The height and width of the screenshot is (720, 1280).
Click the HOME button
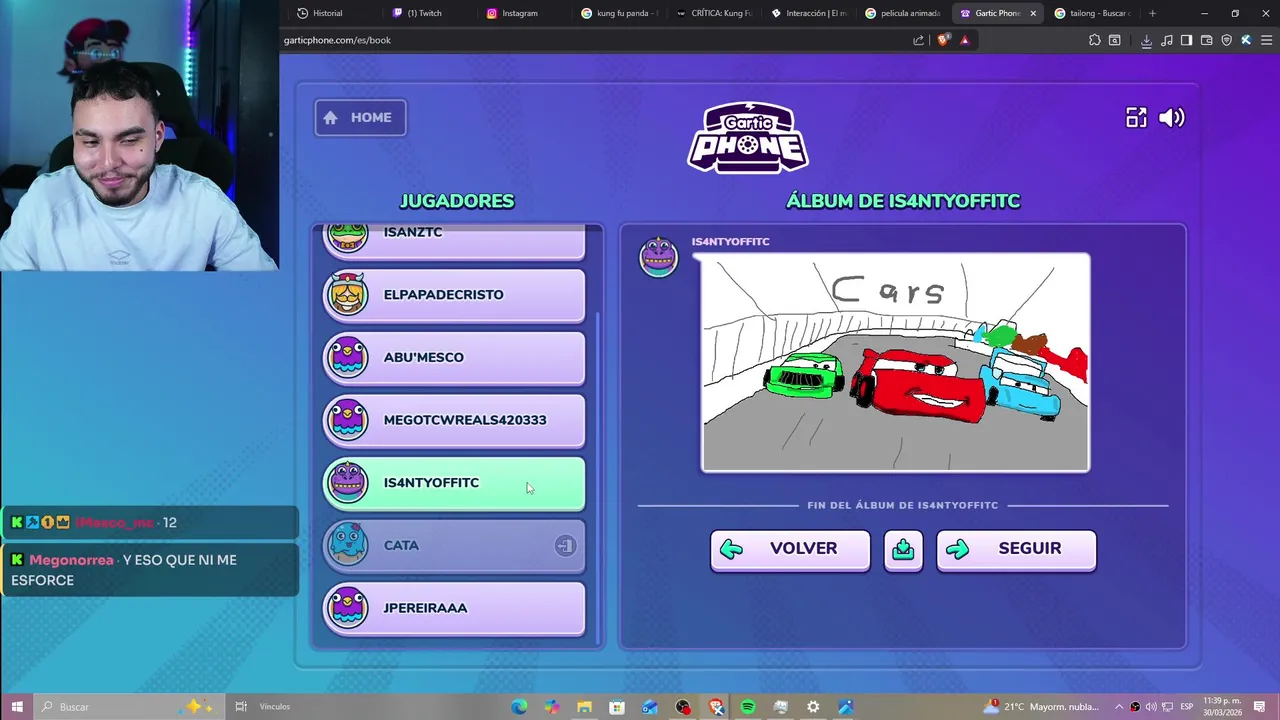tap(360, 118)
